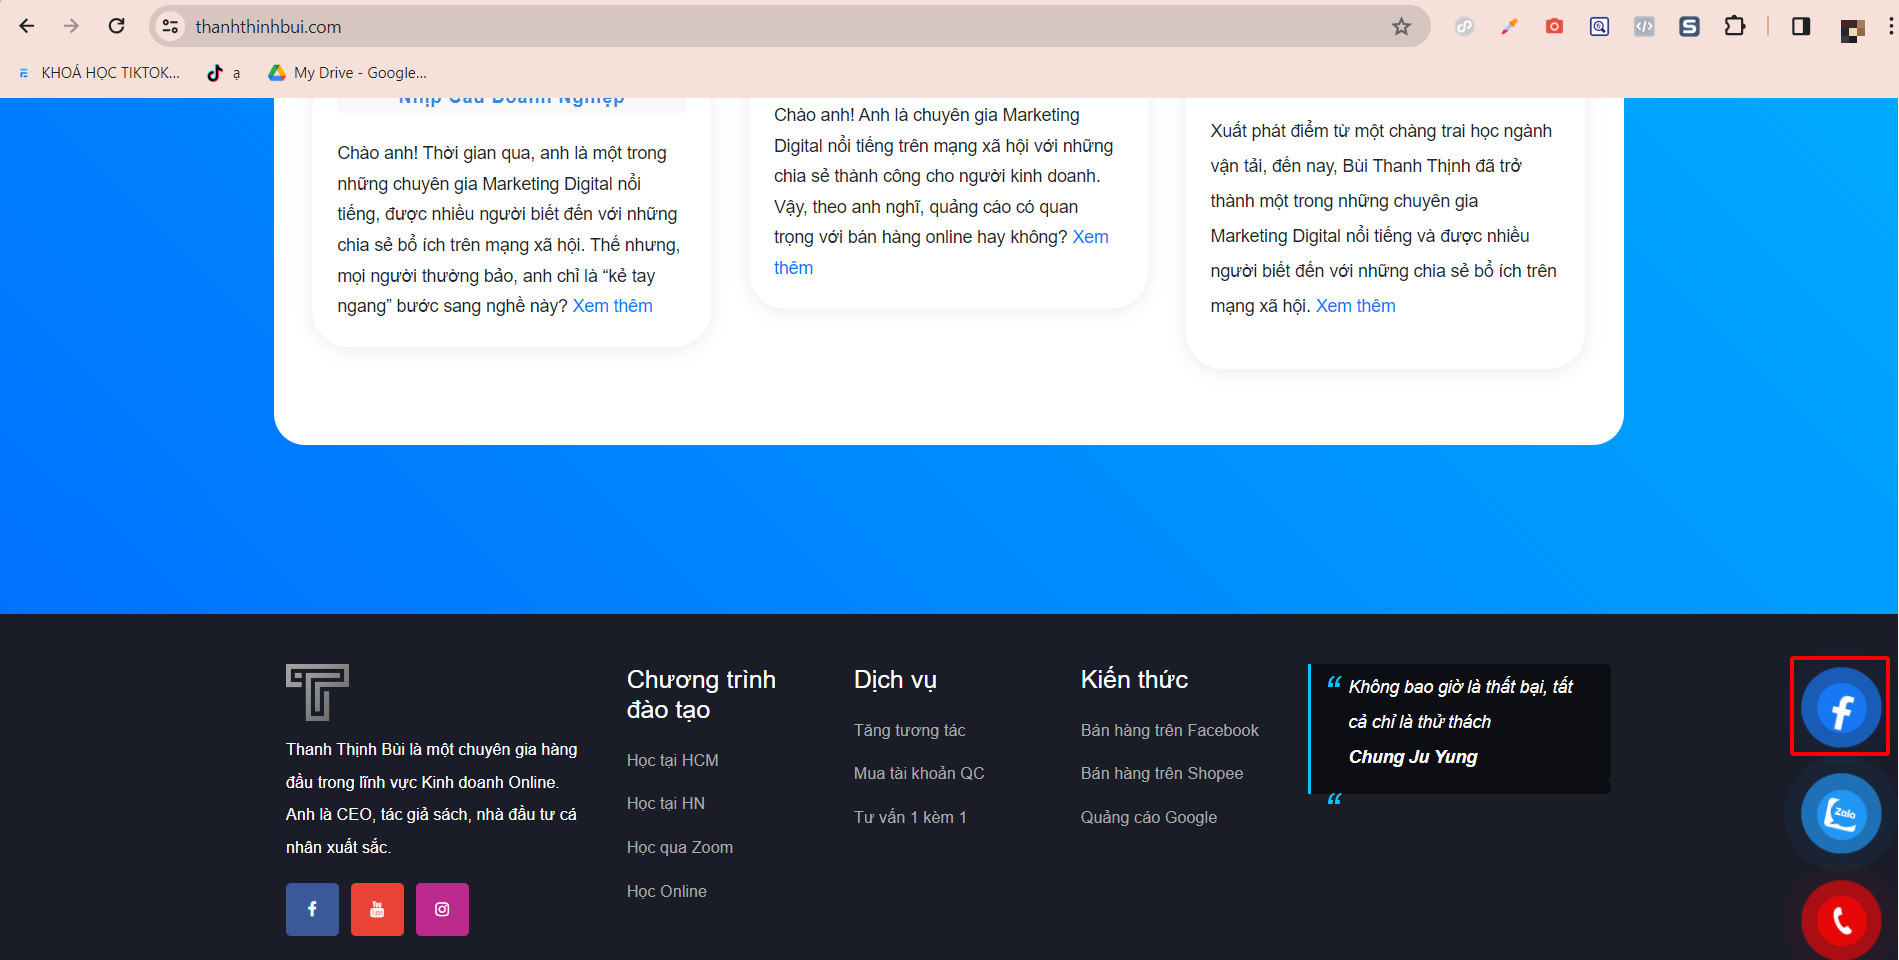Click the site information icon in address bar

coord(171,27)
